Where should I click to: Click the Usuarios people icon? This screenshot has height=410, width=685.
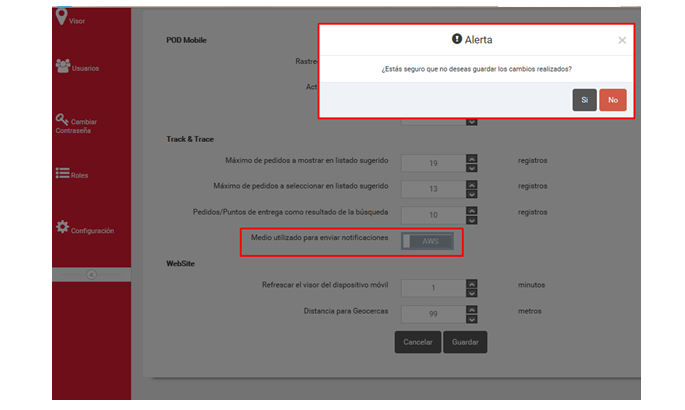63,66
